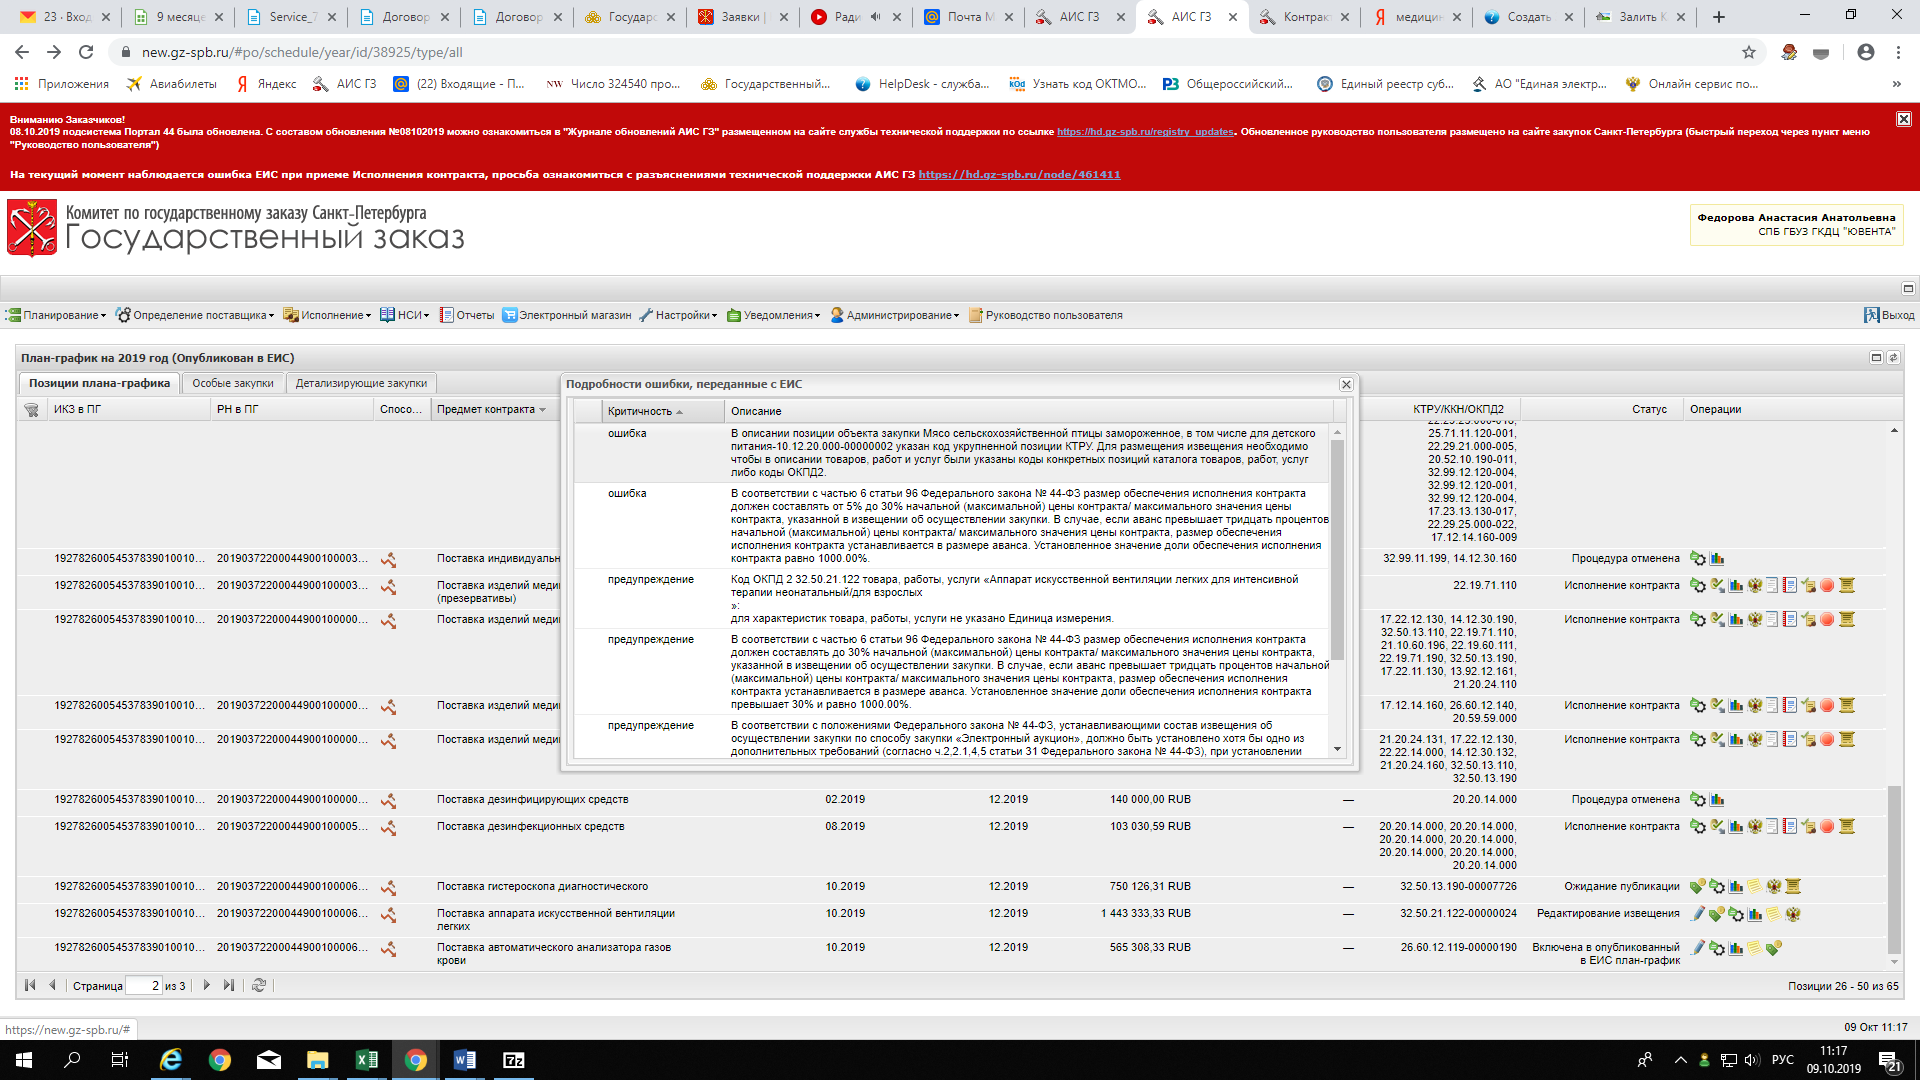Click yellow note icon in blood analyzer row
Screen dimensions: 1920x1080
pos(1754,948)
